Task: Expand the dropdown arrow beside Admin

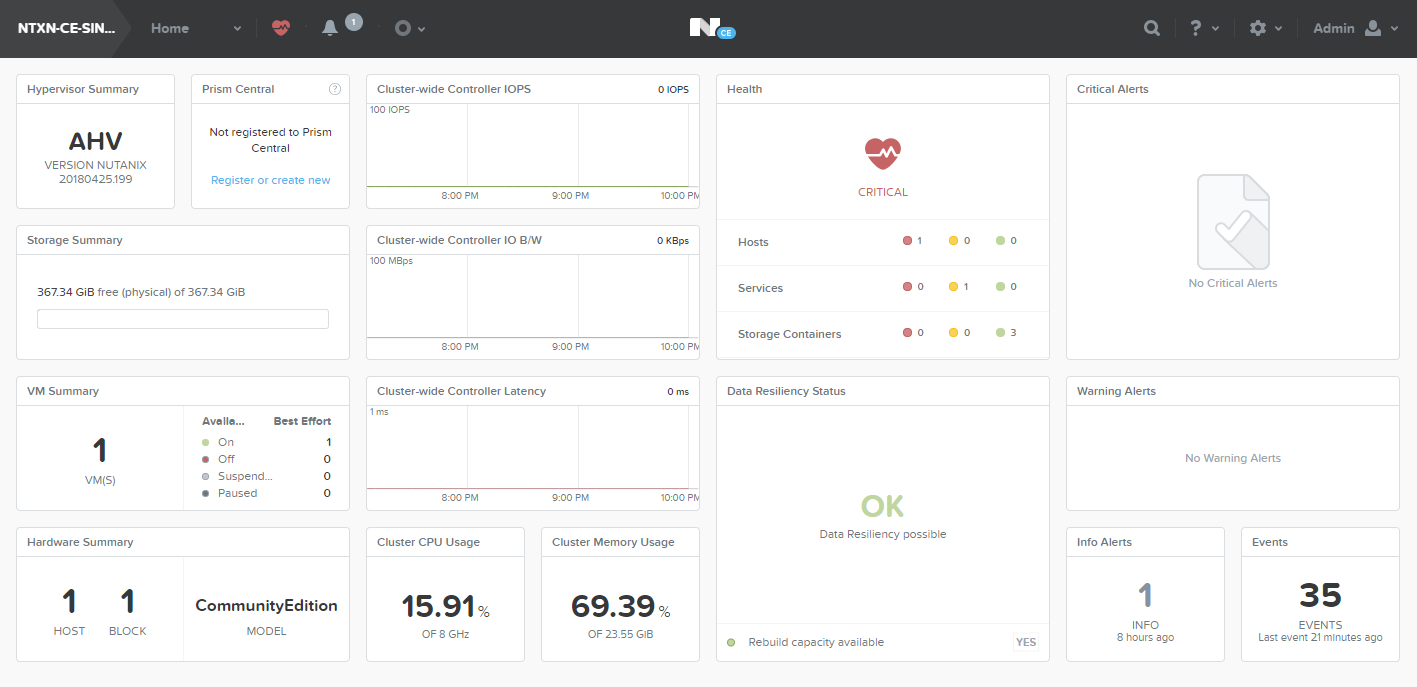Action: click(1394, 29)
